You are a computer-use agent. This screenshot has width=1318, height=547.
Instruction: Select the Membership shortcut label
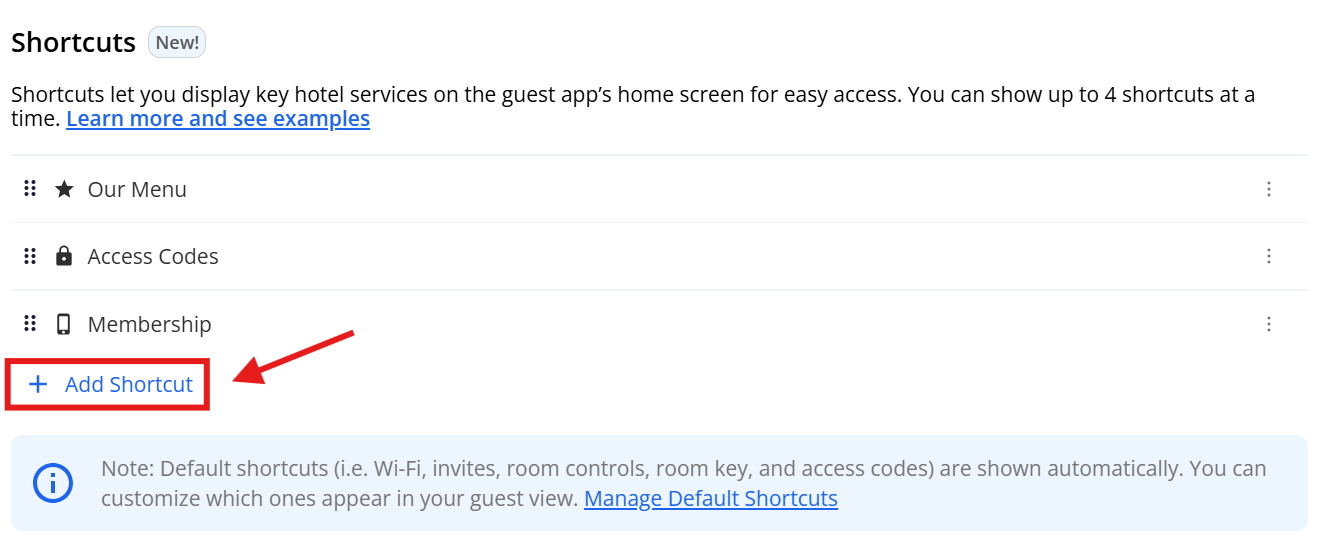150,325
